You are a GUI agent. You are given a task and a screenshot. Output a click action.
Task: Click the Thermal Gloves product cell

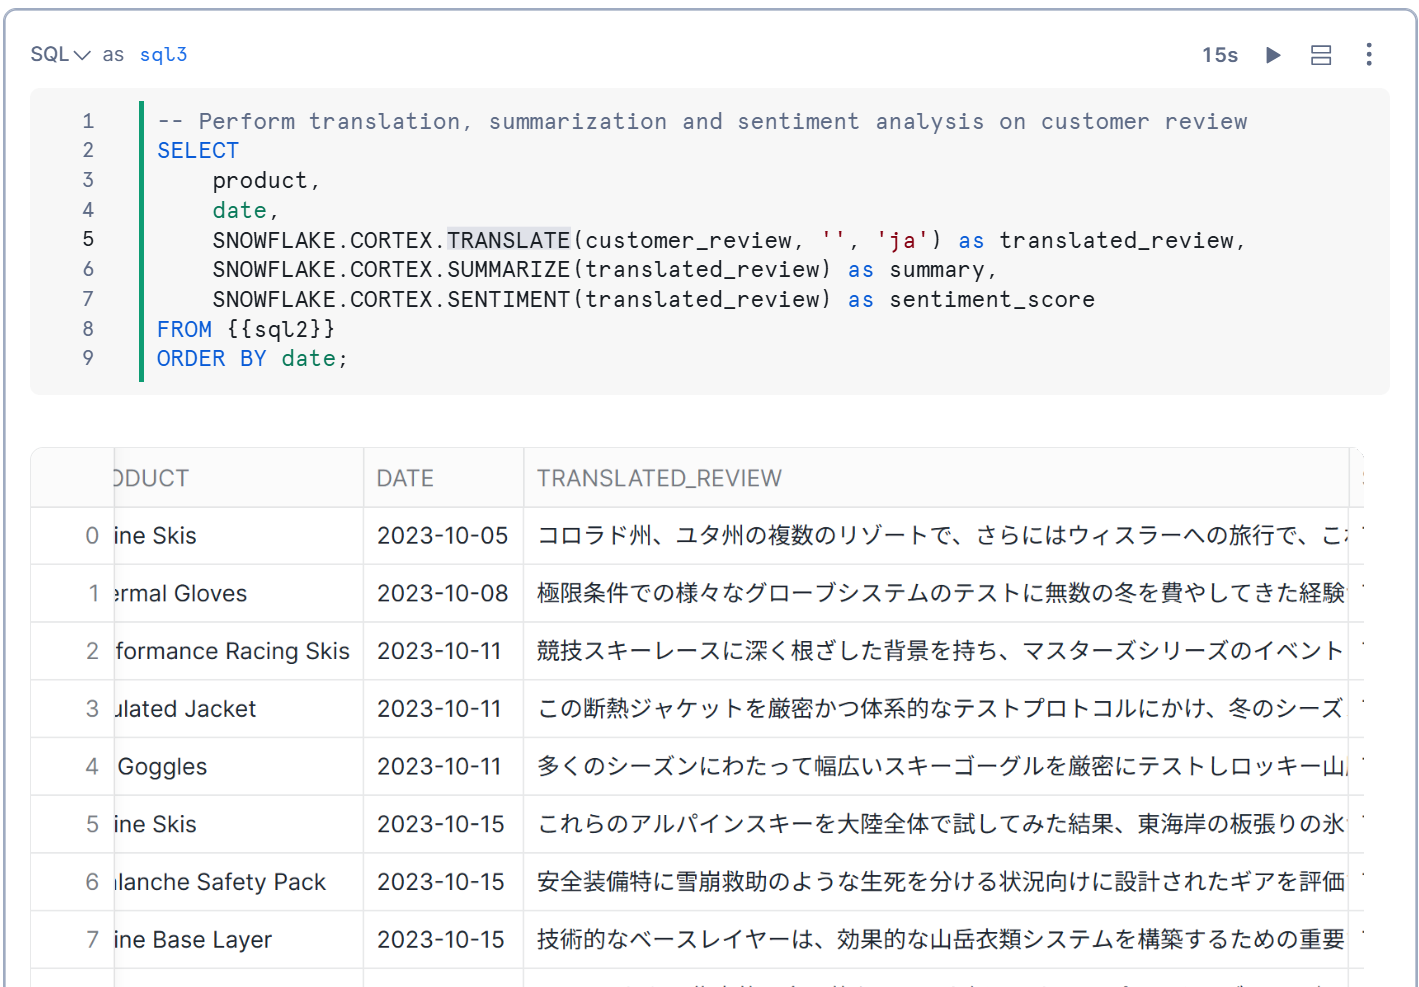[181, 594]
